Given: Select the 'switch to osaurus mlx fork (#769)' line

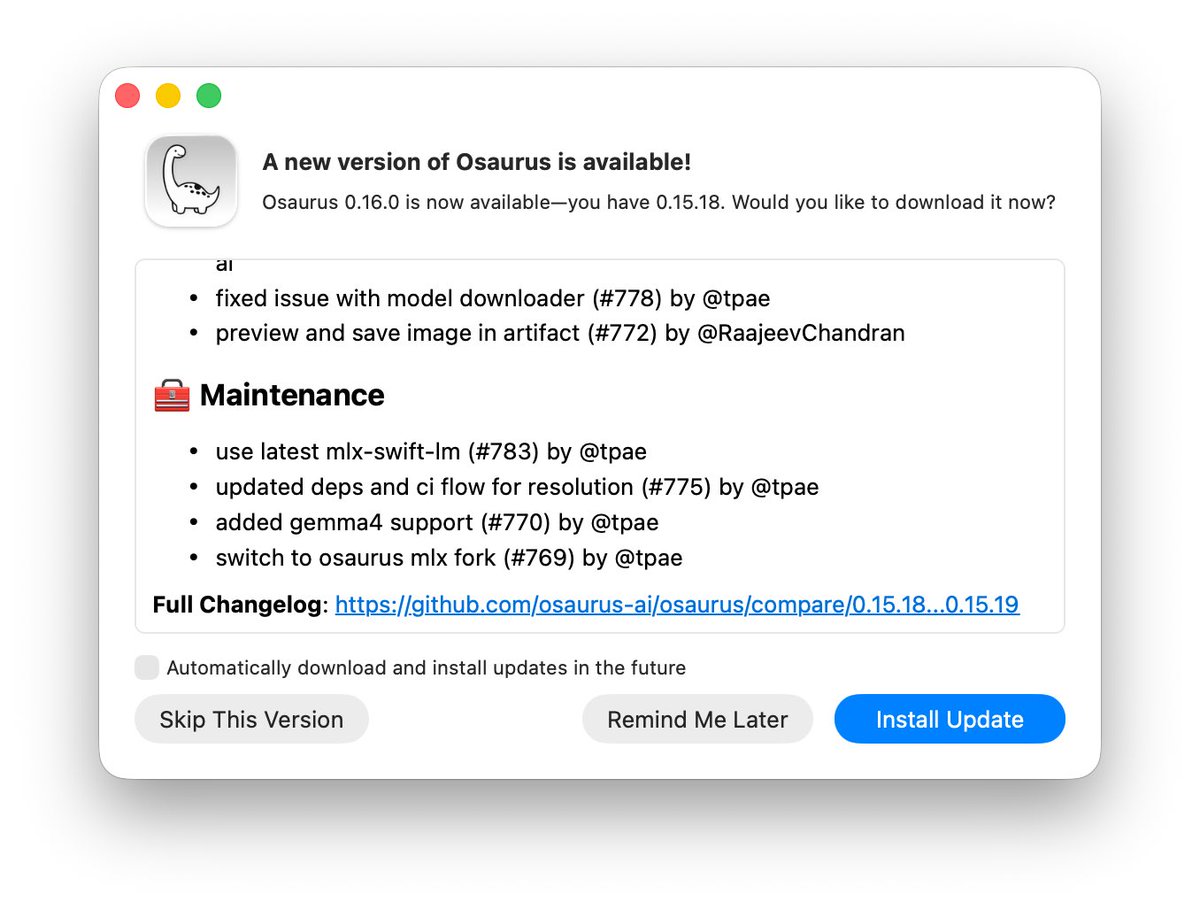Looking at the screenshot, I should (x=449, y=557).
